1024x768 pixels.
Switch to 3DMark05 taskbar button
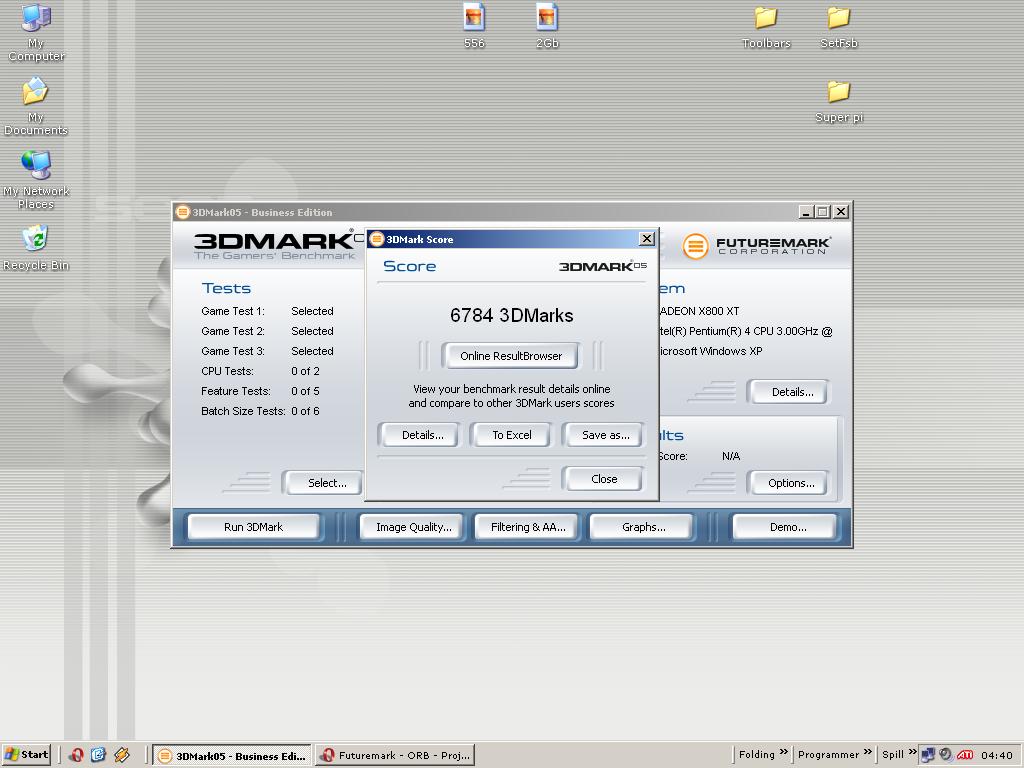233,755
